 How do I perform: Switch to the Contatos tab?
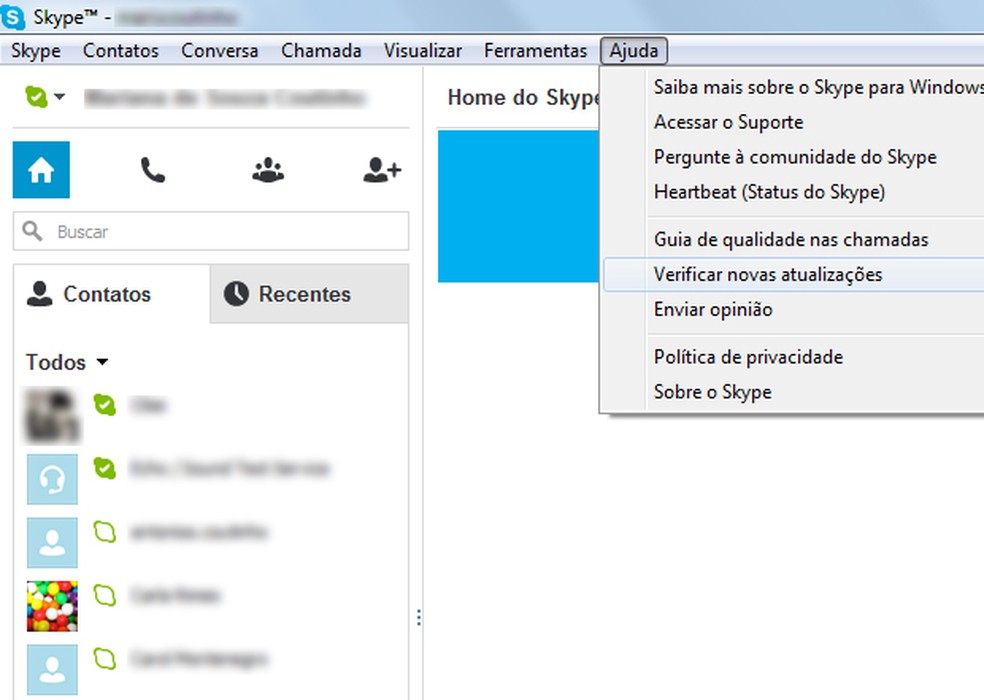112,294
